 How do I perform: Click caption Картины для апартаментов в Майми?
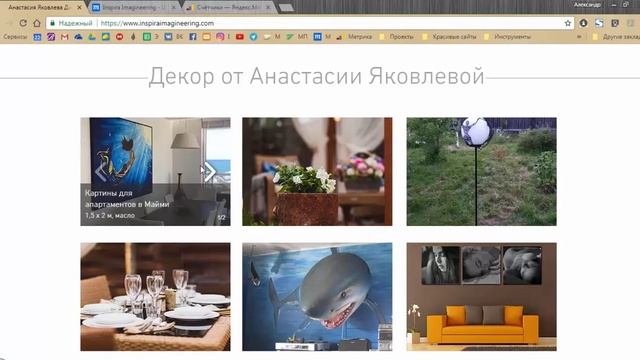127,198
